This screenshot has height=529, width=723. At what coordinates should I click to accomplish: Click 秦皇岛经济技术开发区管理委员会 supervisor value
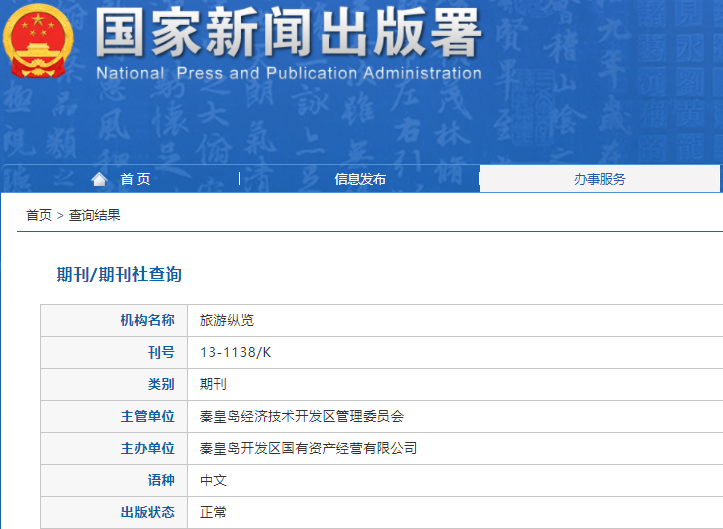[302, 416]
